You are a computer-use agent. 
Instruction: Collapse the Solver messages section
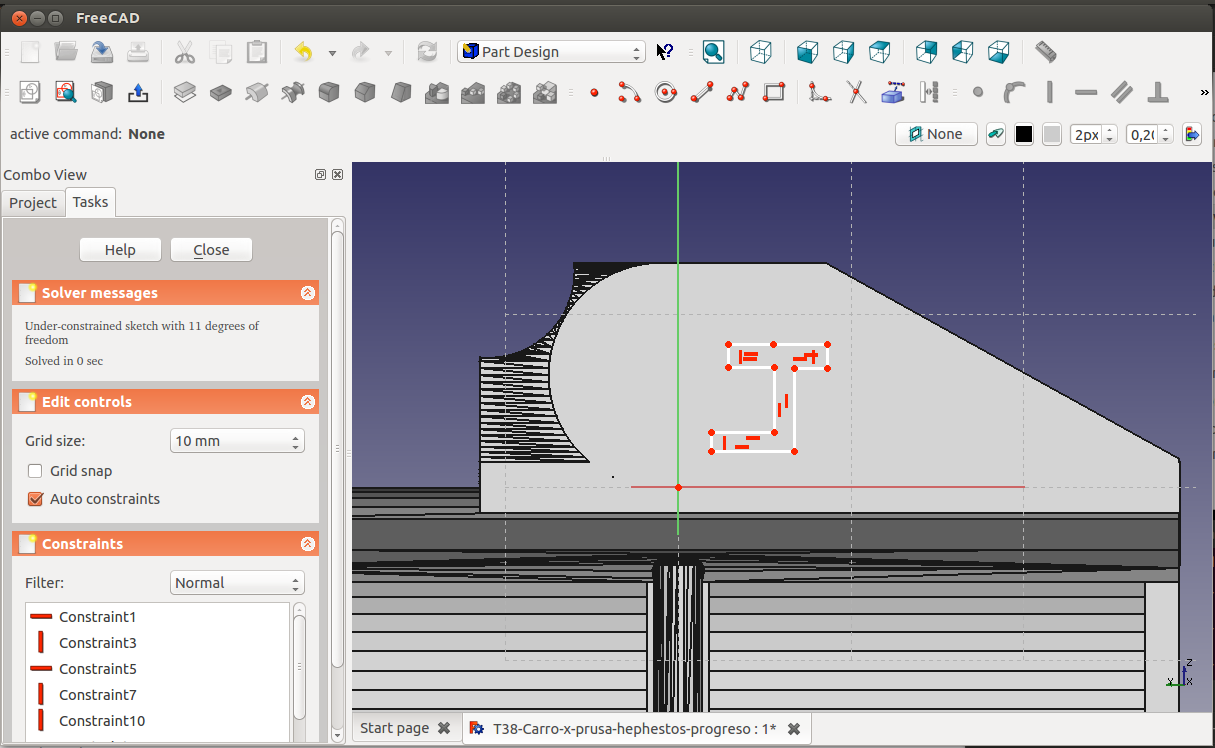[307, 293]
